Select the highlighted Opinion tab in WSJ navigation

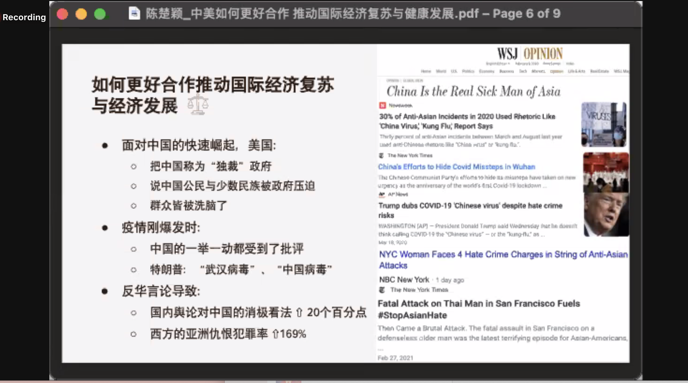pos(556,71)
